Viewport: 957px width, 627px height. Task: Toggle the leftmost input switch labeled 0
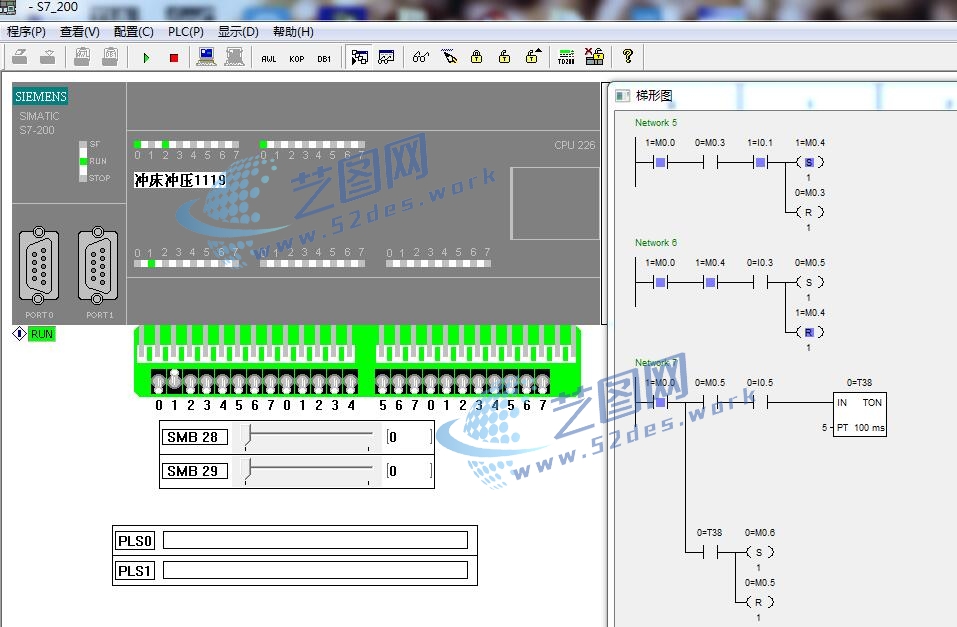pyautogui.click(x=159, y=383)
